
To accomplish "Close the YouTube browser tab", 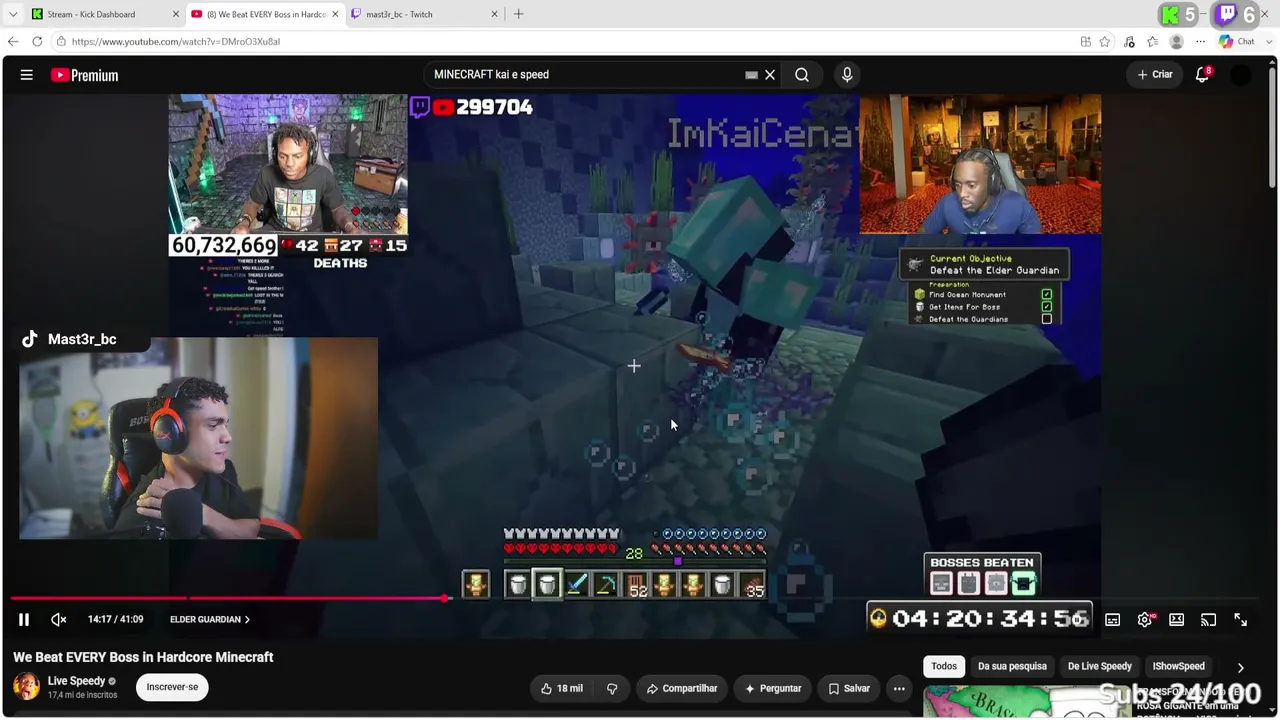I will click(335, 14).
